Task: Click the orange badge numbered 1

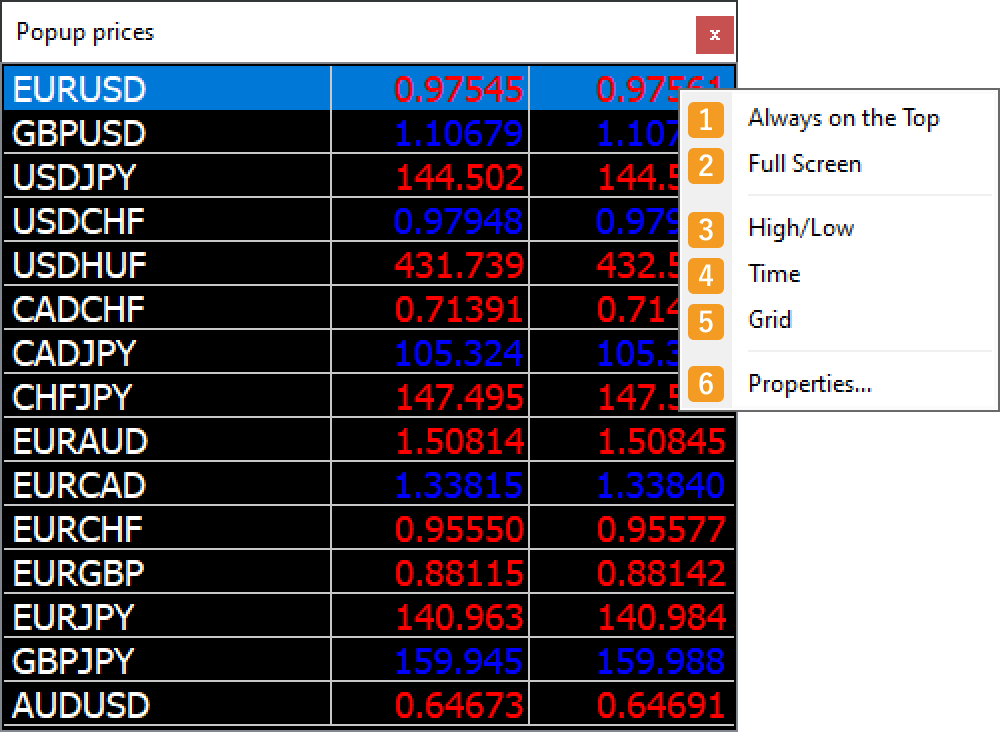Action: [x=706, y=118]
